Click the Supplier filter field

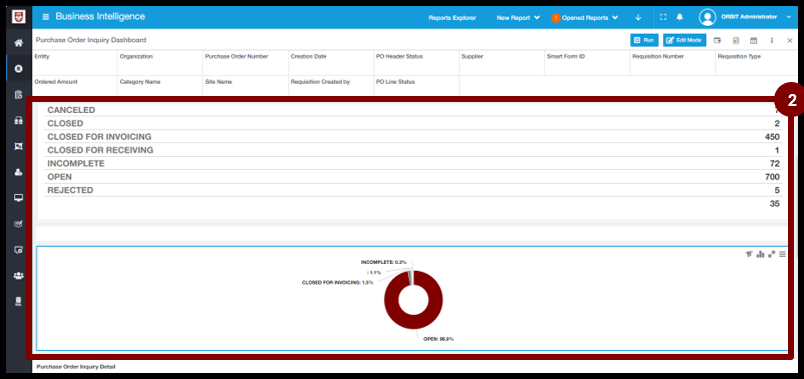coord(502,63)
